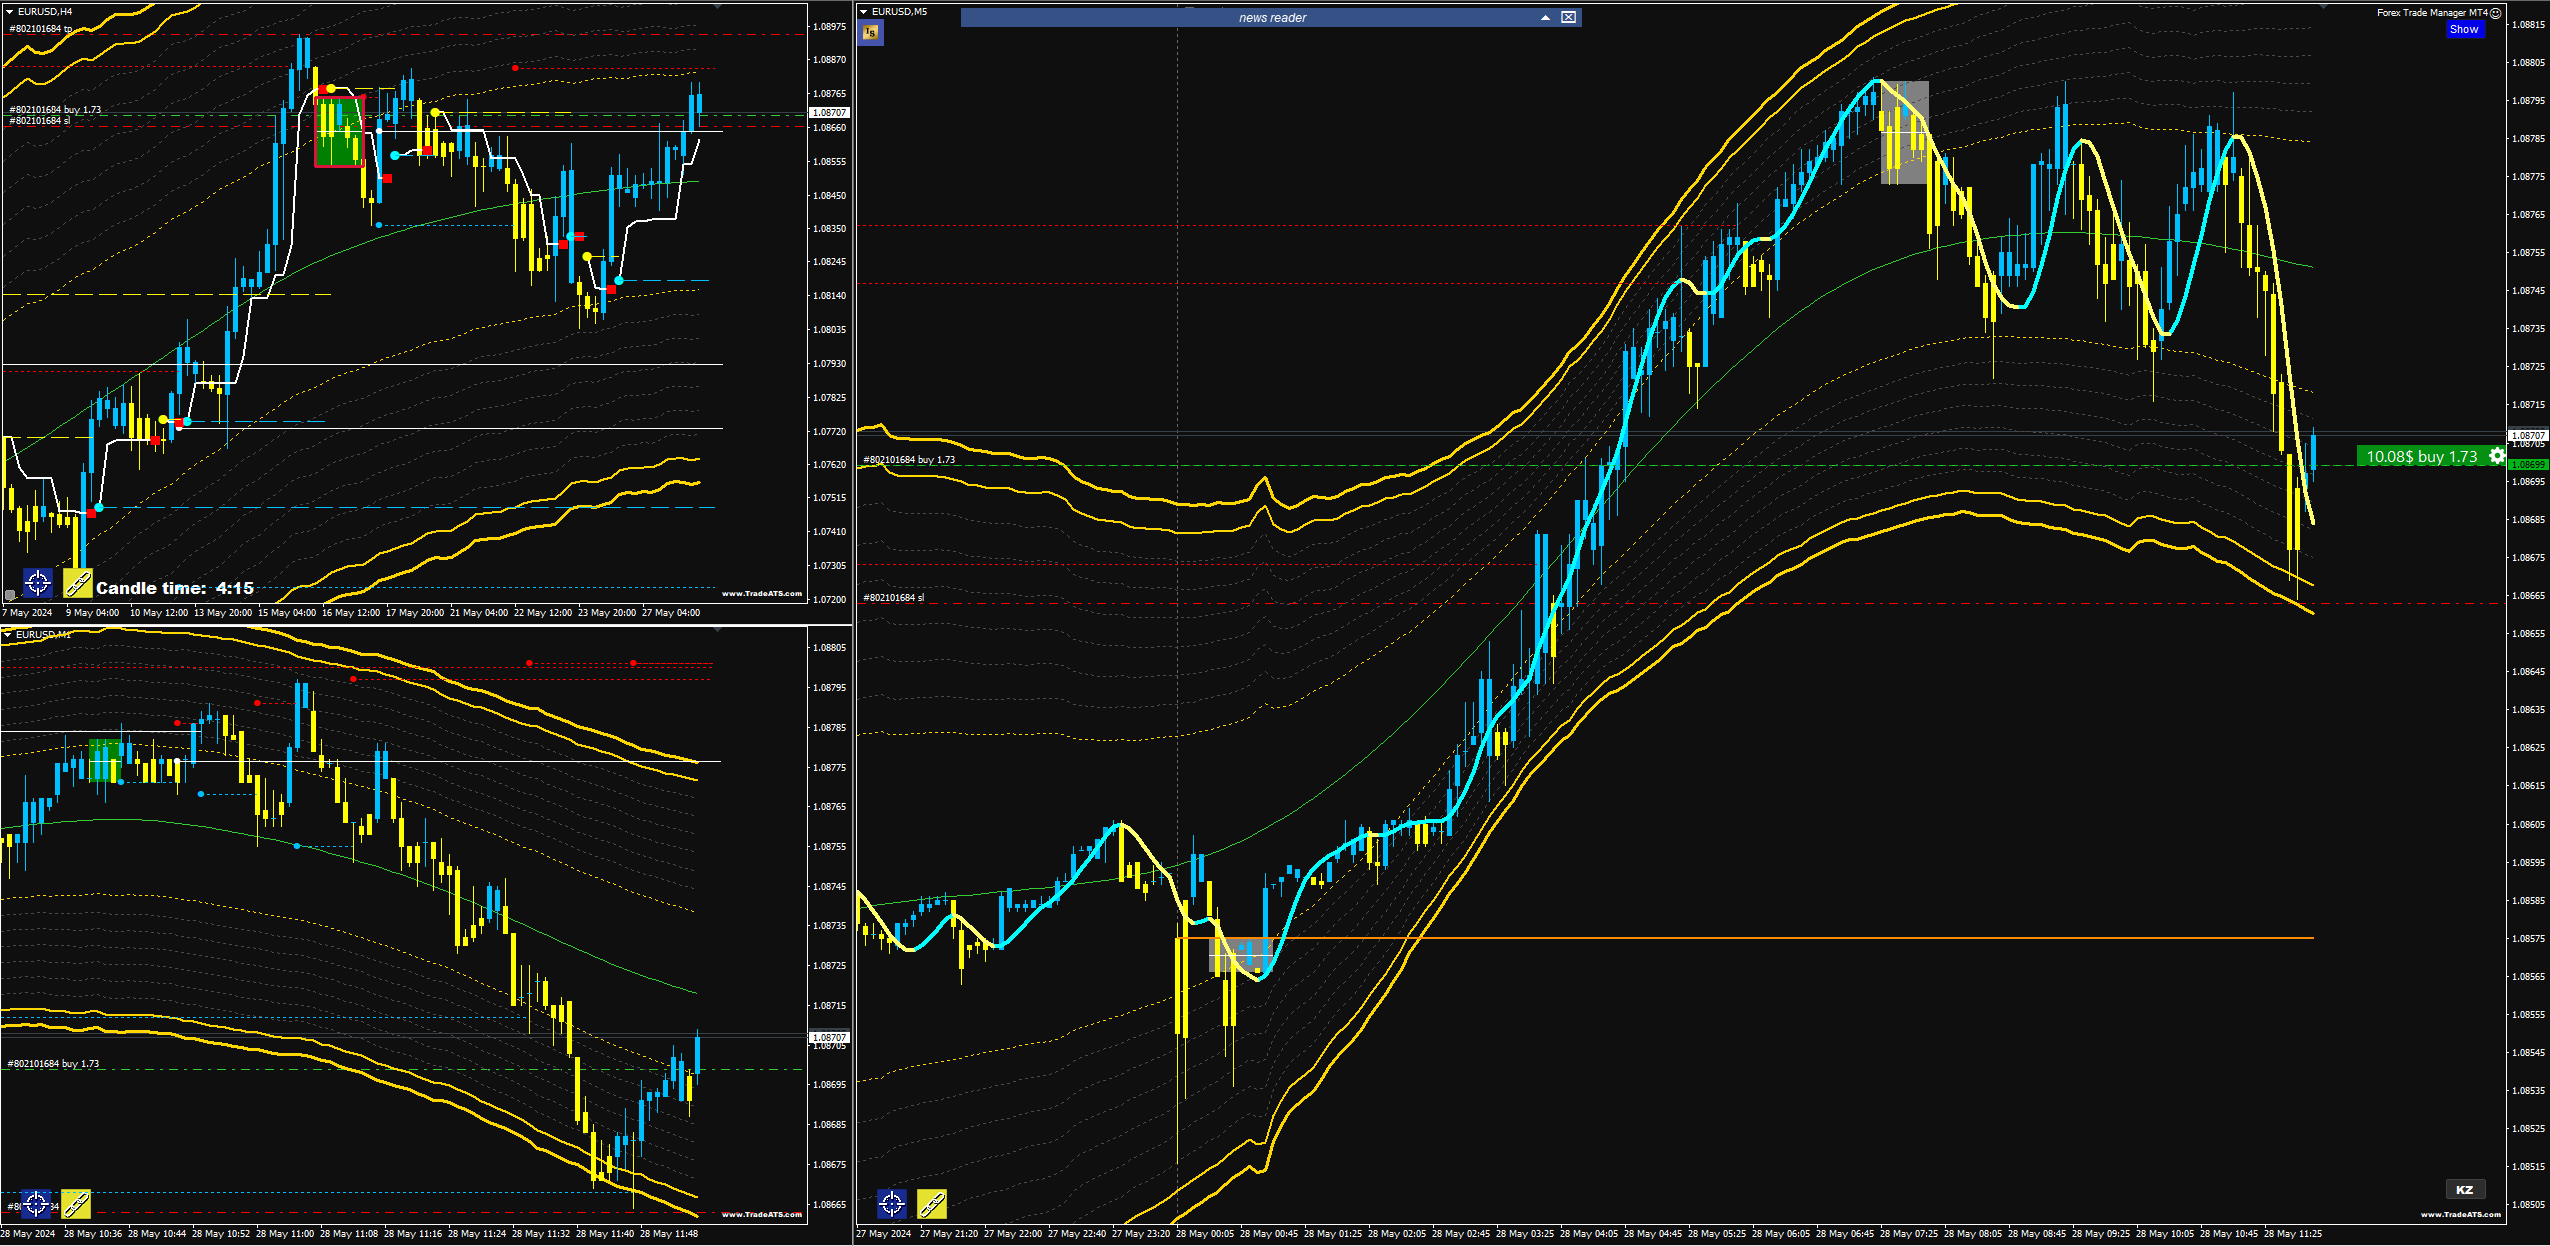
Task: Click the www.TradeATS.com link on M5 chart
Action: click(2460, 1214)
